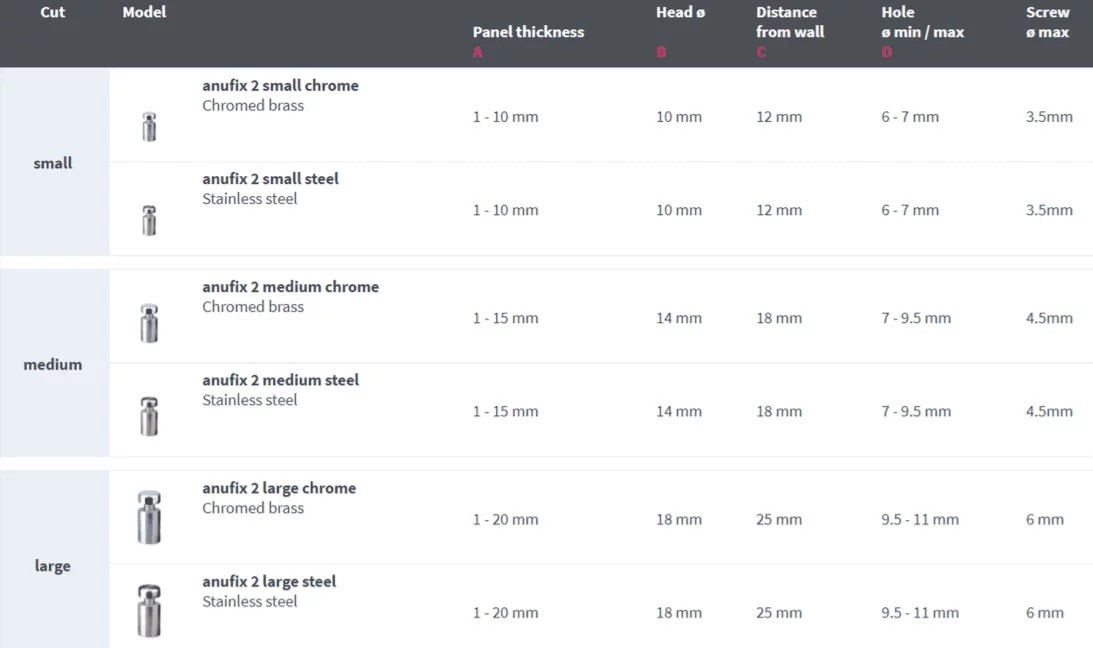Click the anufix 2 small chrome product image
The height and width of the screenshot is (648, 1093).
[x=149, y=127]
